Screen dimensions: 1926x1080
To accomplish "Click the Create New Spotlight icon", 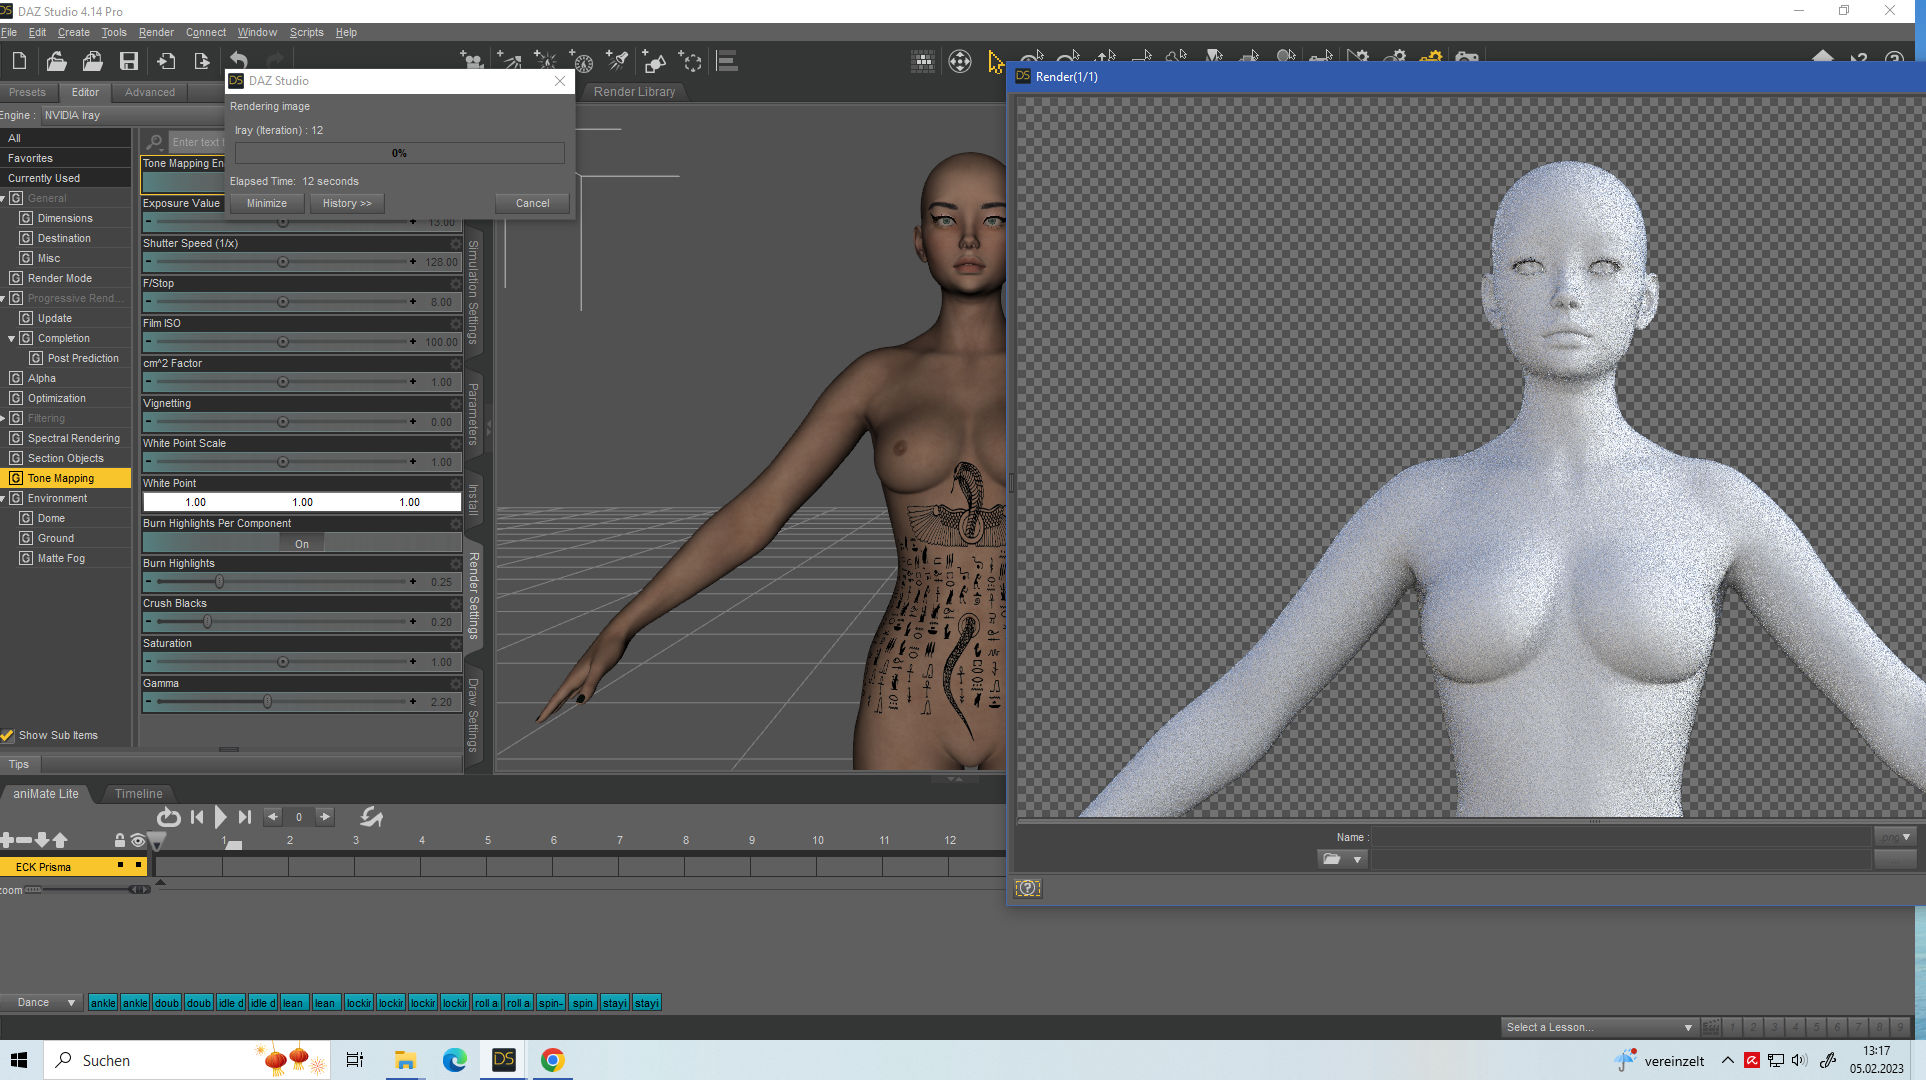I will [618, 62].
